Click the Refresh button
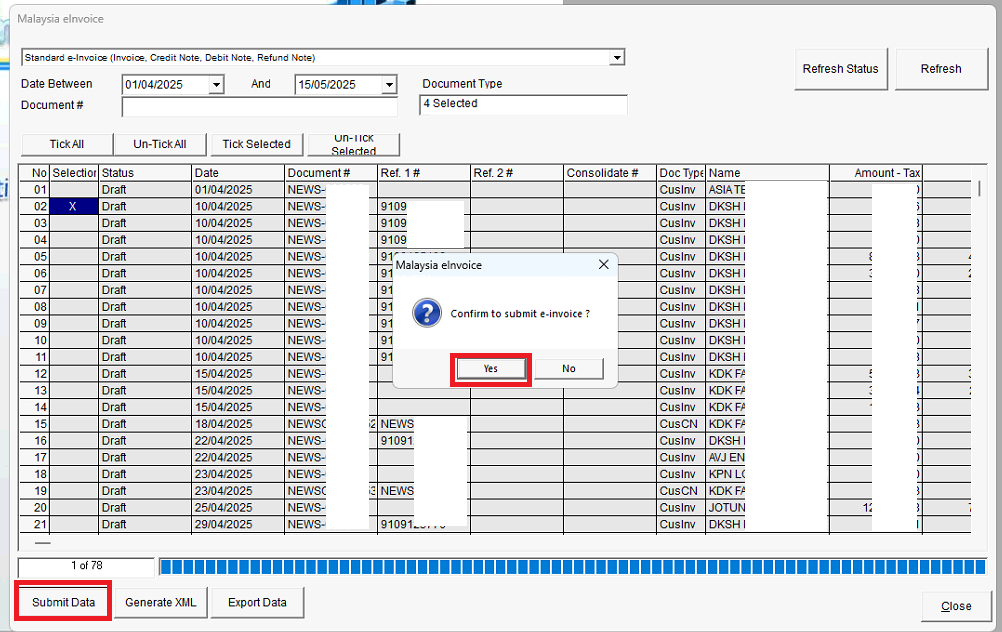1002x632 pixels. 940,69
